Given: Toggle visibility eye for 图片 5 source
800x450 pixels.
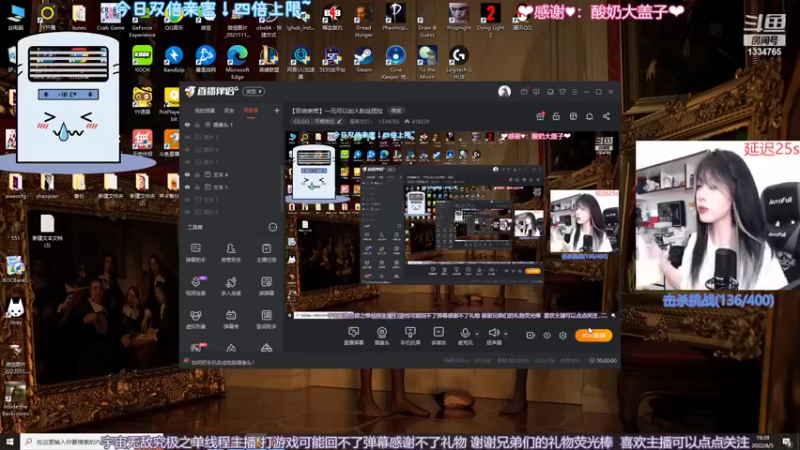Looking at the screenshot, I should click(187, 137).
